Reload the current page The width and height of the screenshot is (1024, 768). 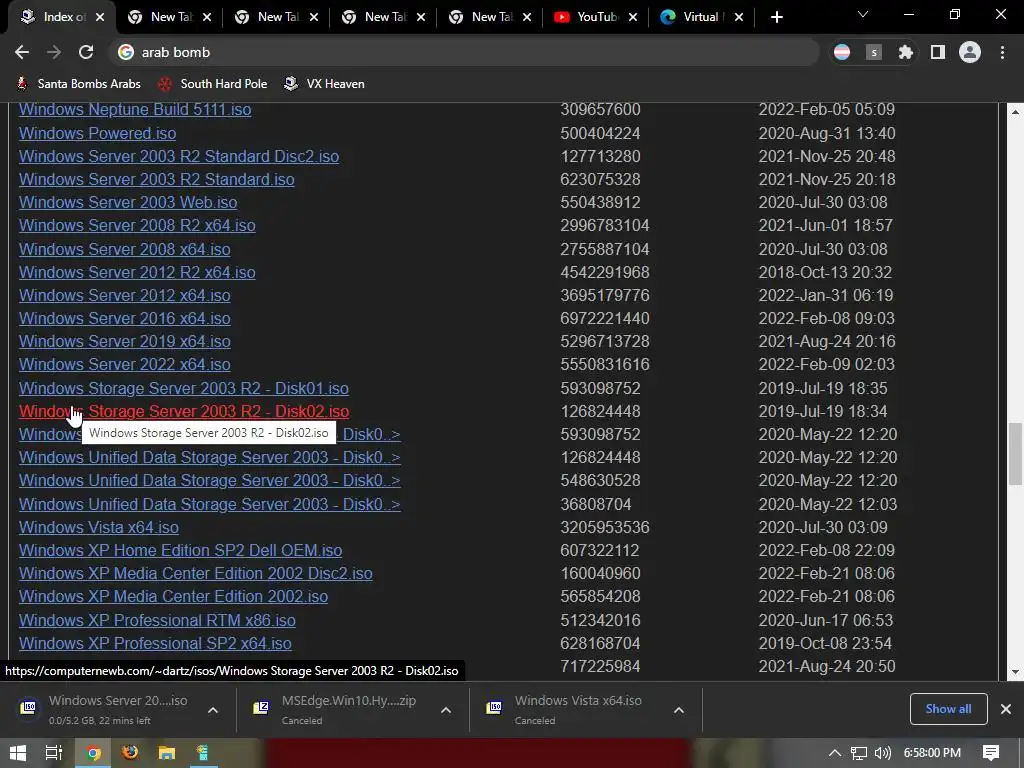point(86,52)
